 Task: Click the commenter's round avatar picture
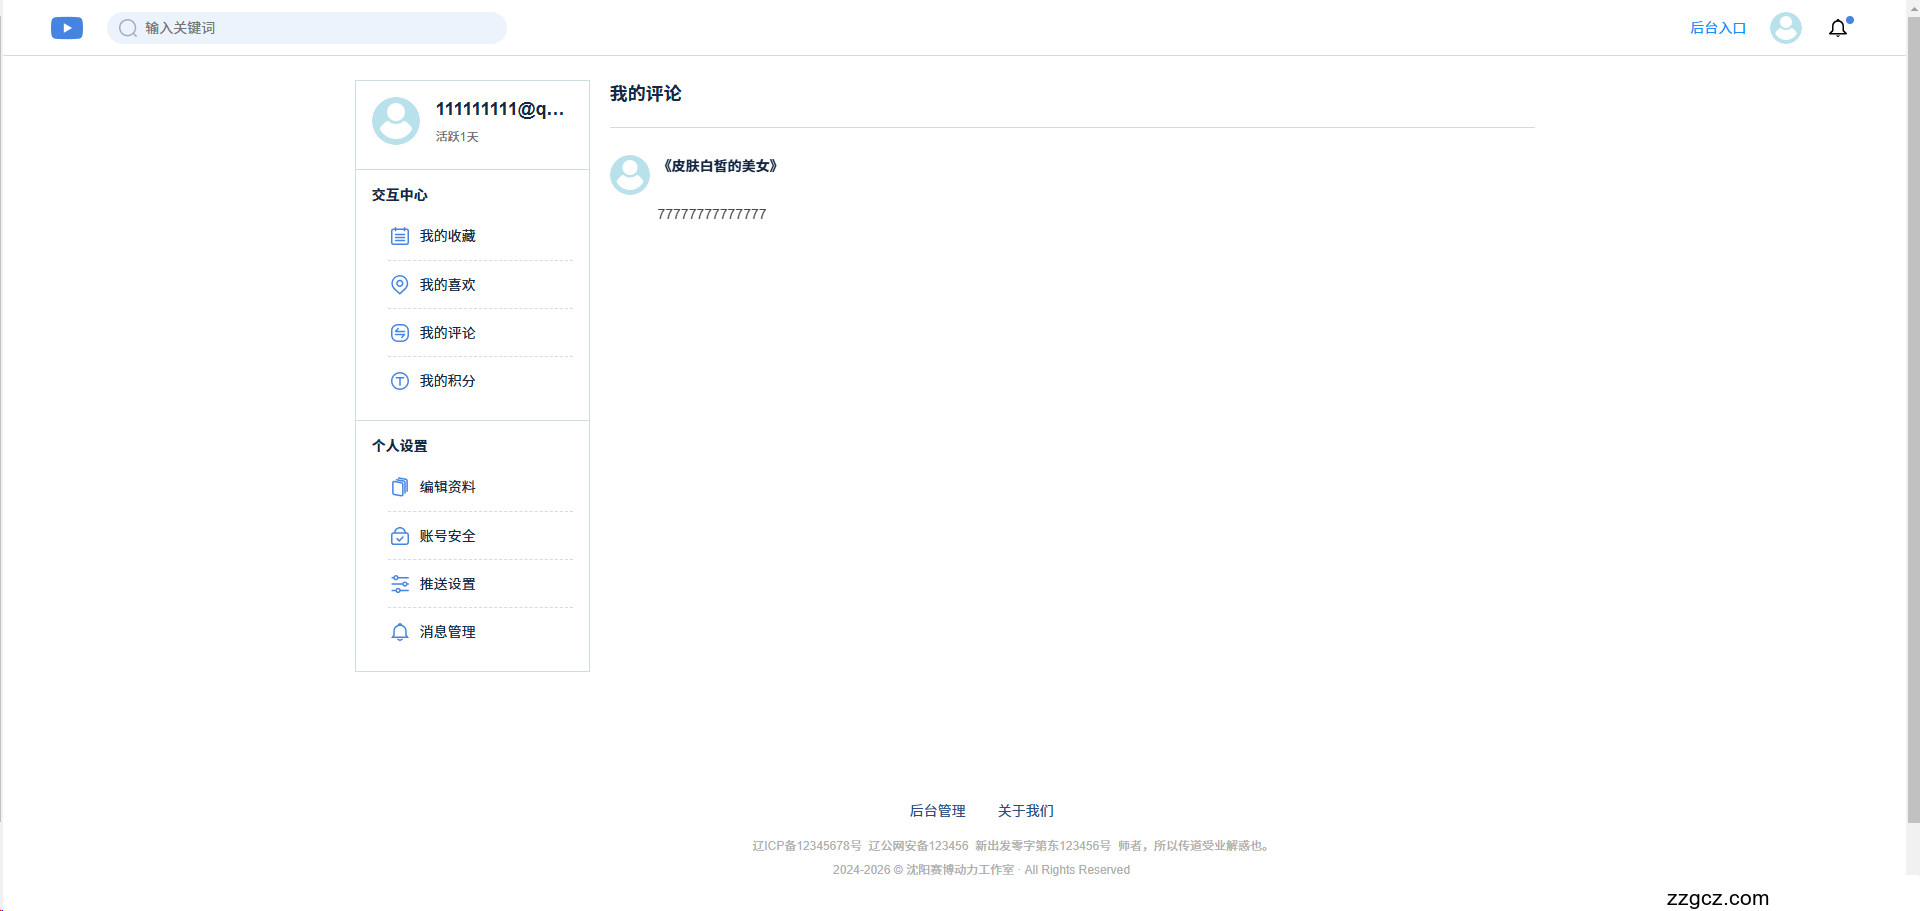[630, 175]
